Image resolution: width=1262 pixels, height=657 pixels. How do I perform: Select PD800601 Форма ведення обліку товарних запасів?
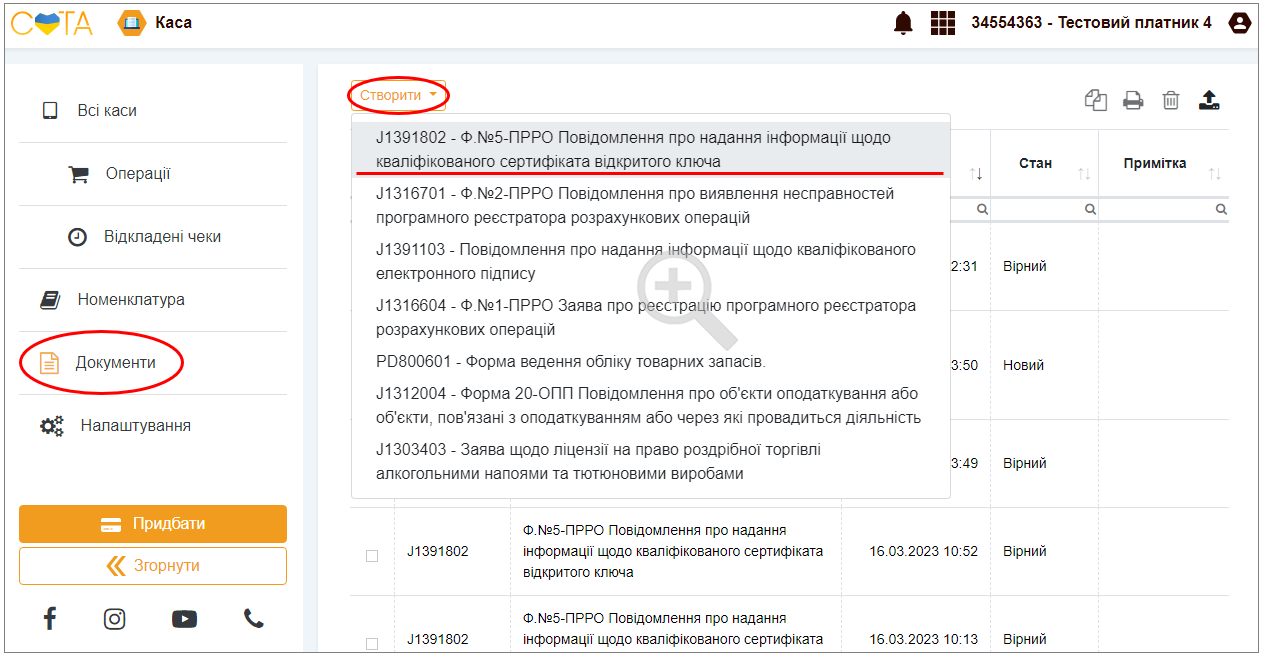(651, 362)
